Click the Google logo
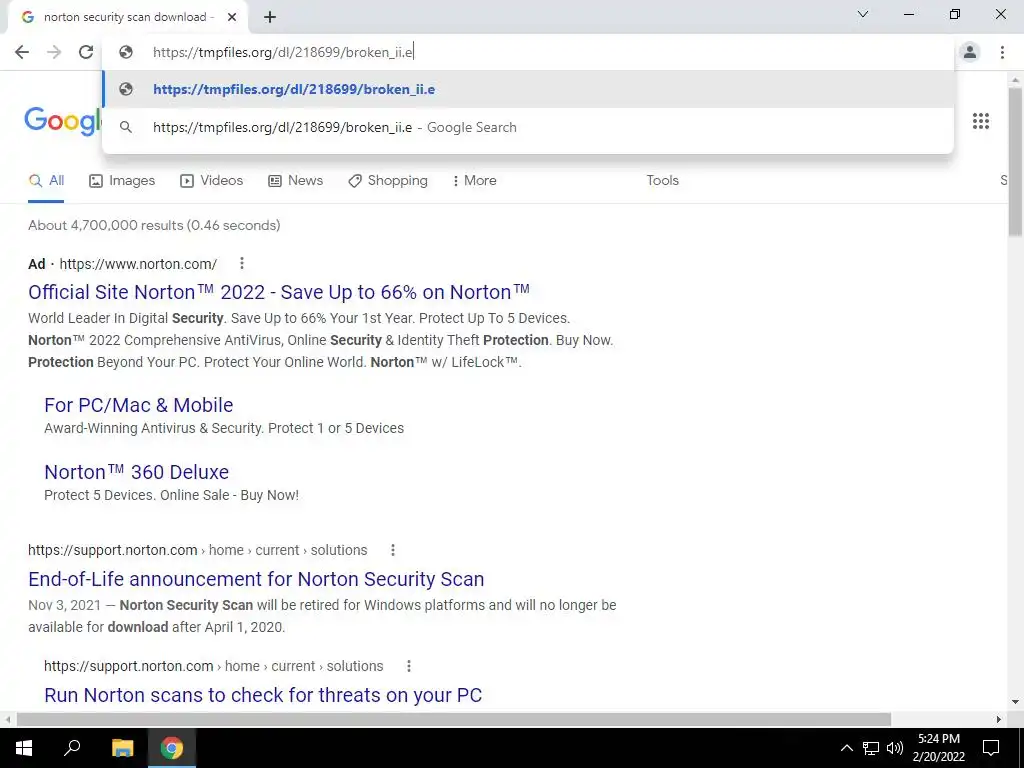The image size is (1024, 768). 63,121
